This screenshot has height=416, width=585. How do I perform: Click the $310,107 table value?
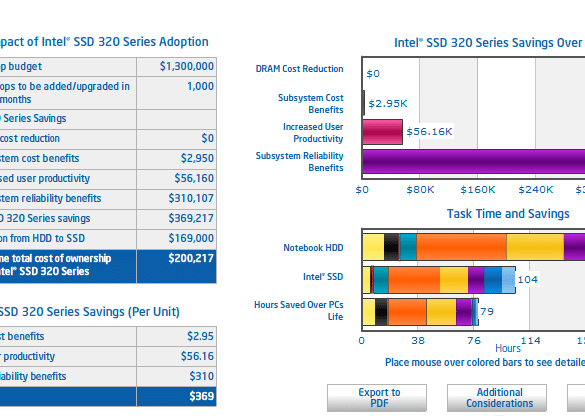[x=191, y=198]
